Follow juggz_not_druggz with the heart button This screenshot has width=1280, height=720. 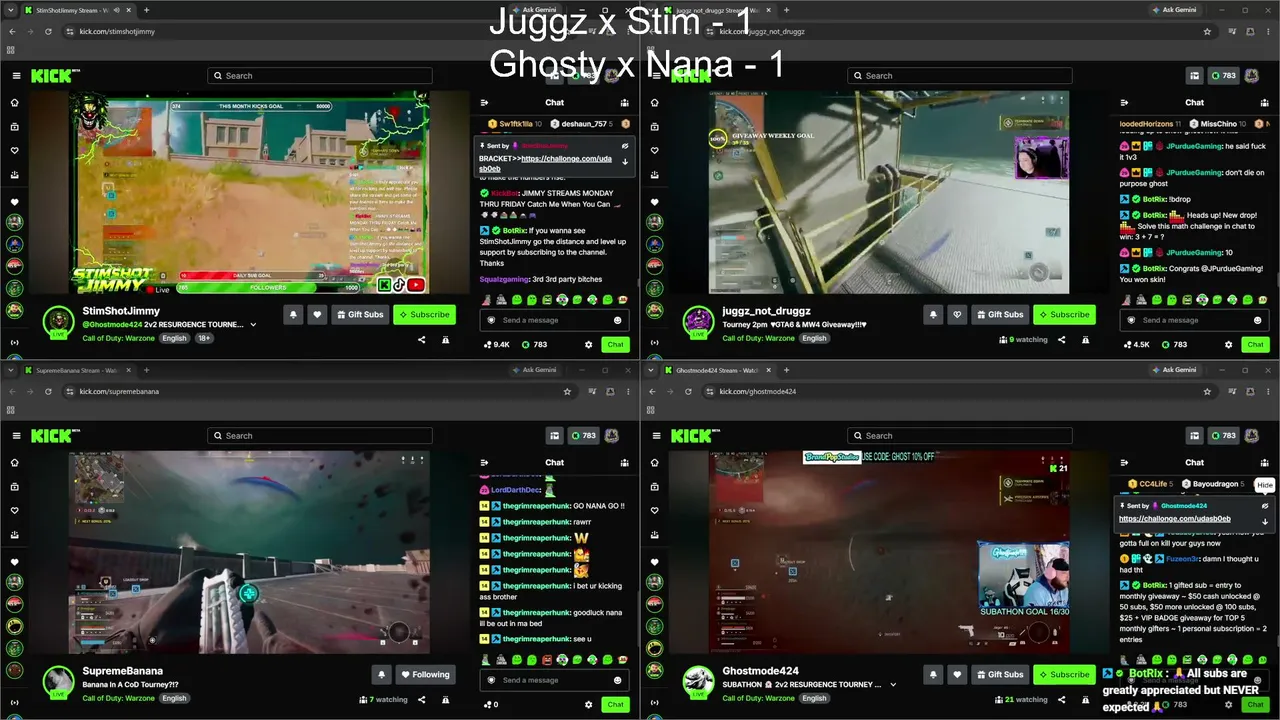pos(957,314)
